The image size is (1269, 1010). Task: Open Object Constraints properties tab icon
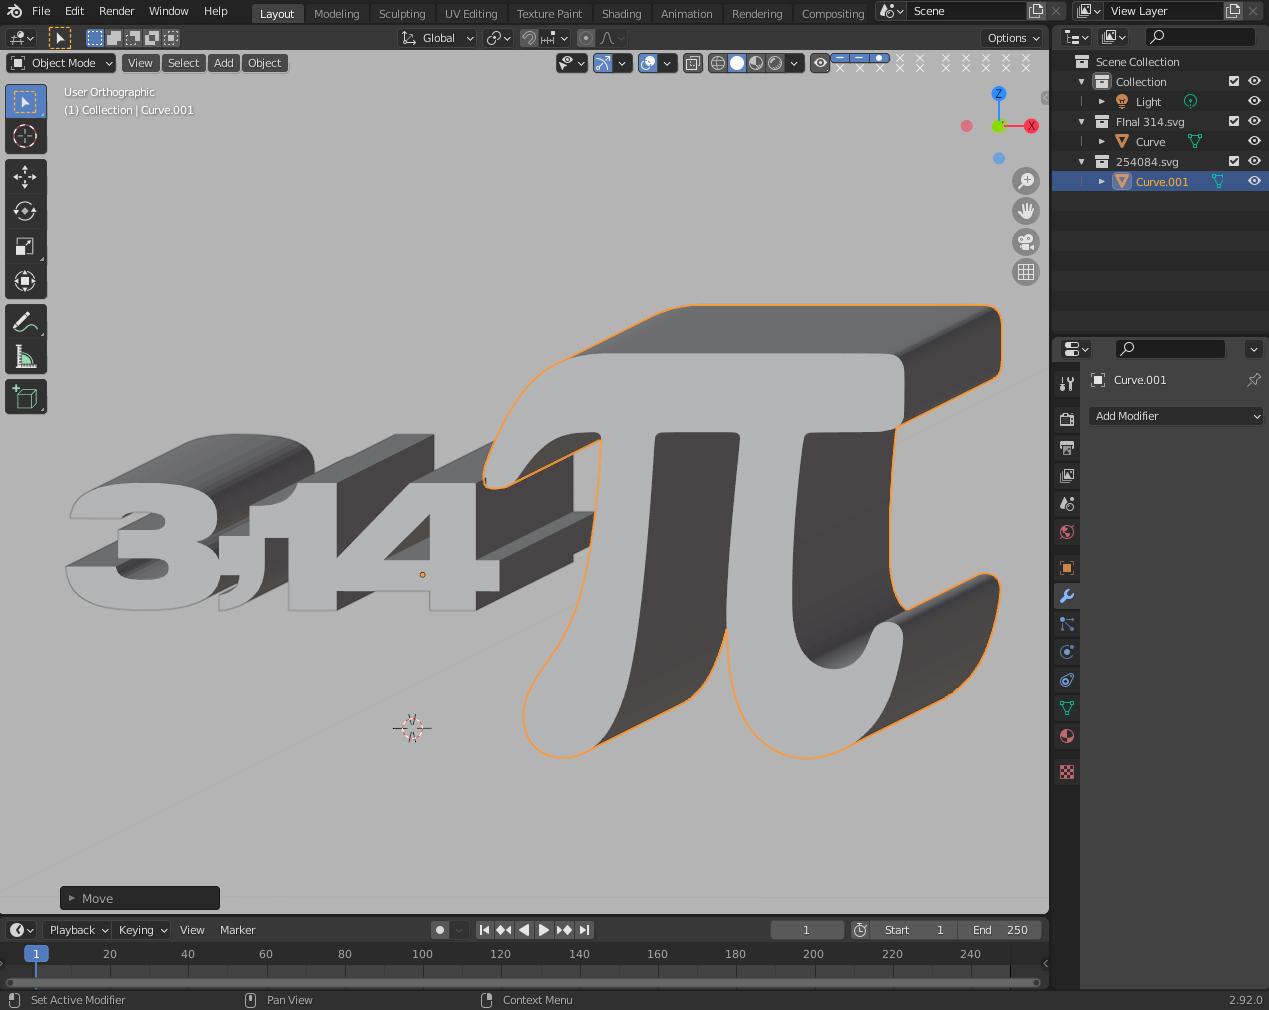(x=1067, y=680)
